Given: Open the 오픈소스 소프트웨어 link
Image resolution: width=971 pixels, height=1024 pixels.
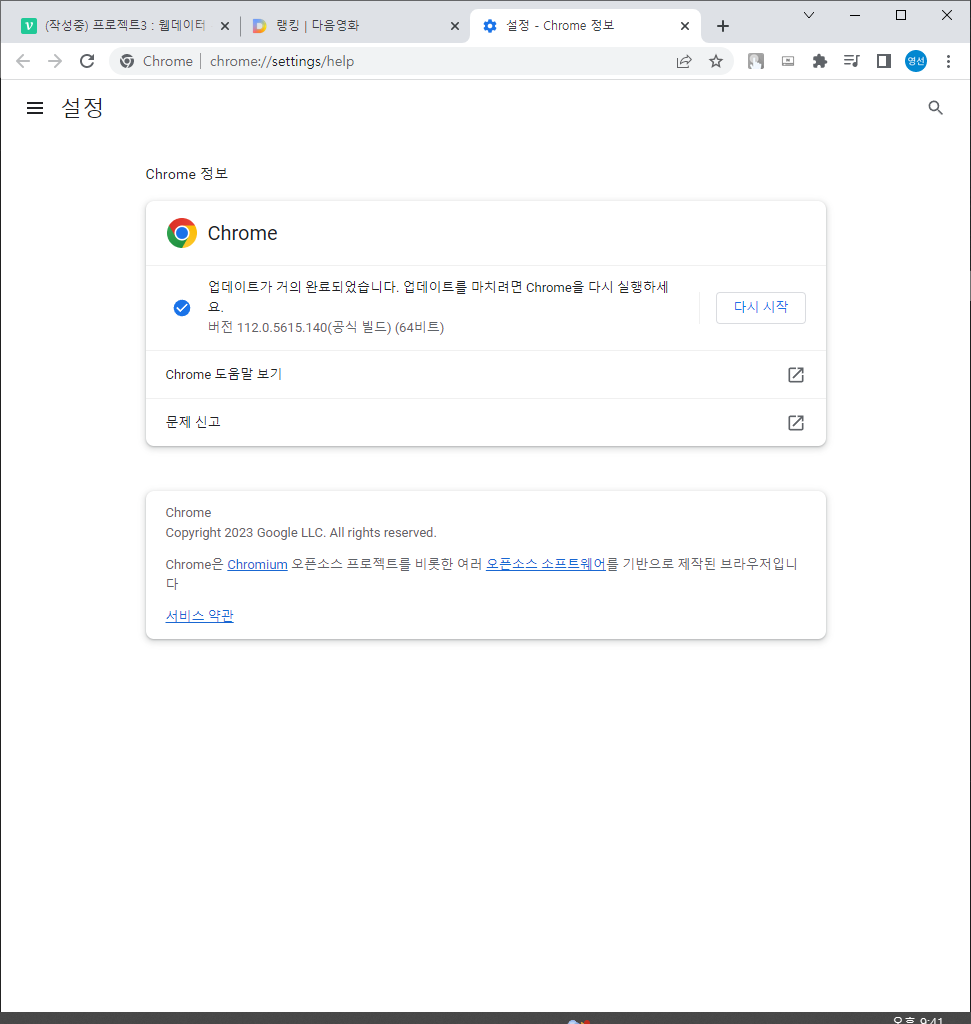Looking at the screenshot, I should coord(546,564).
